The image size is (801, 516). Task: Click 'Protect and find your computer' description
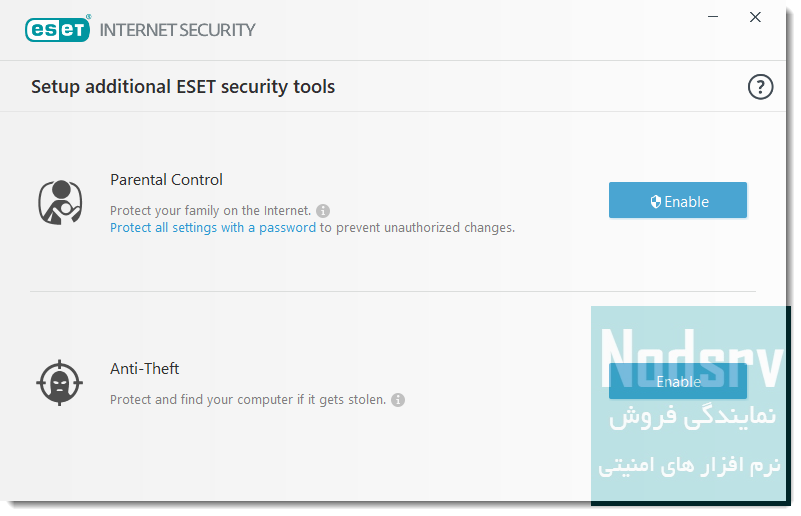point(247,400)
